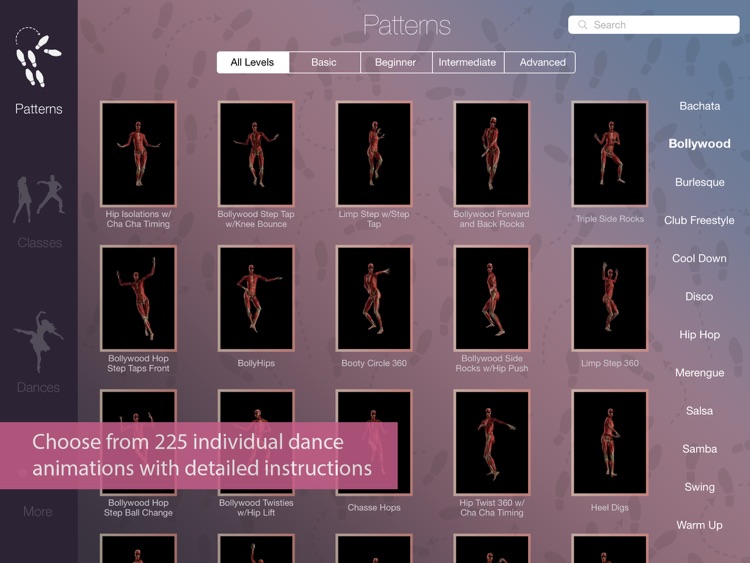Open Hip Isolations w/ Cha Cha Timing thumbnail
The width and height of the screenshot is (750, 563).
click(x=138, y=154)
